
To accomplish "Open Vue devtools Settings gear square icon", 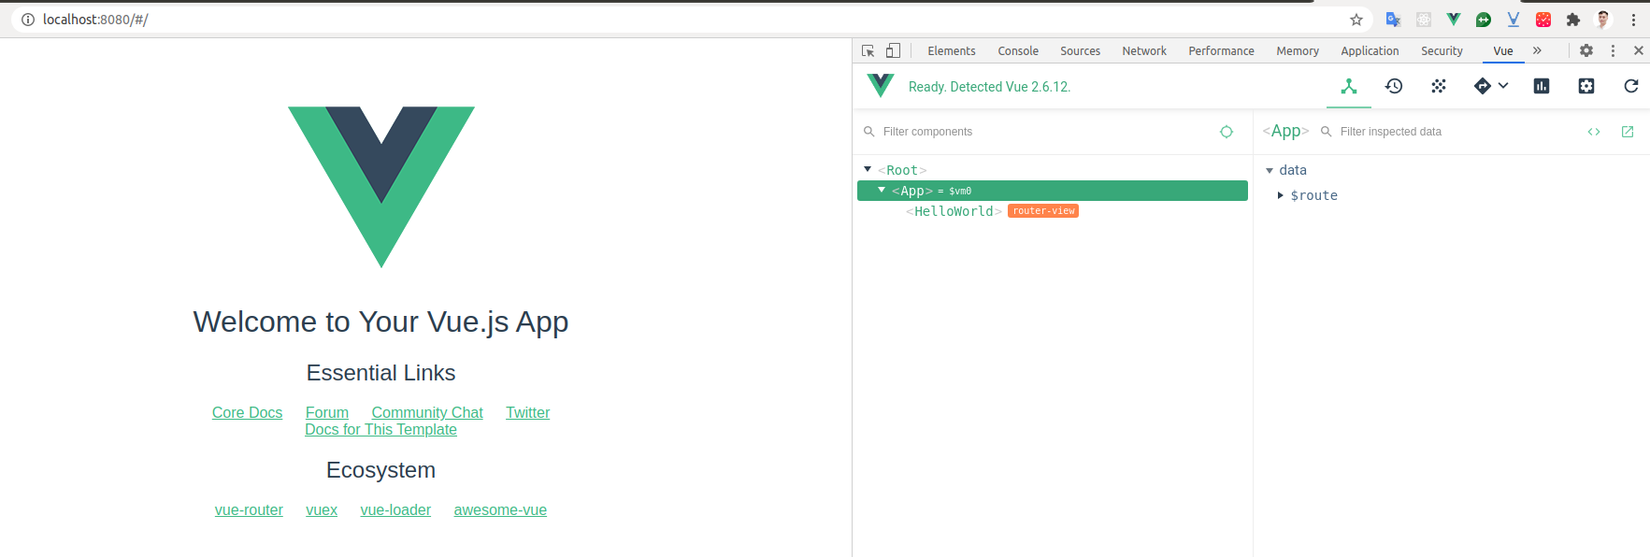I will [1586, 86].
